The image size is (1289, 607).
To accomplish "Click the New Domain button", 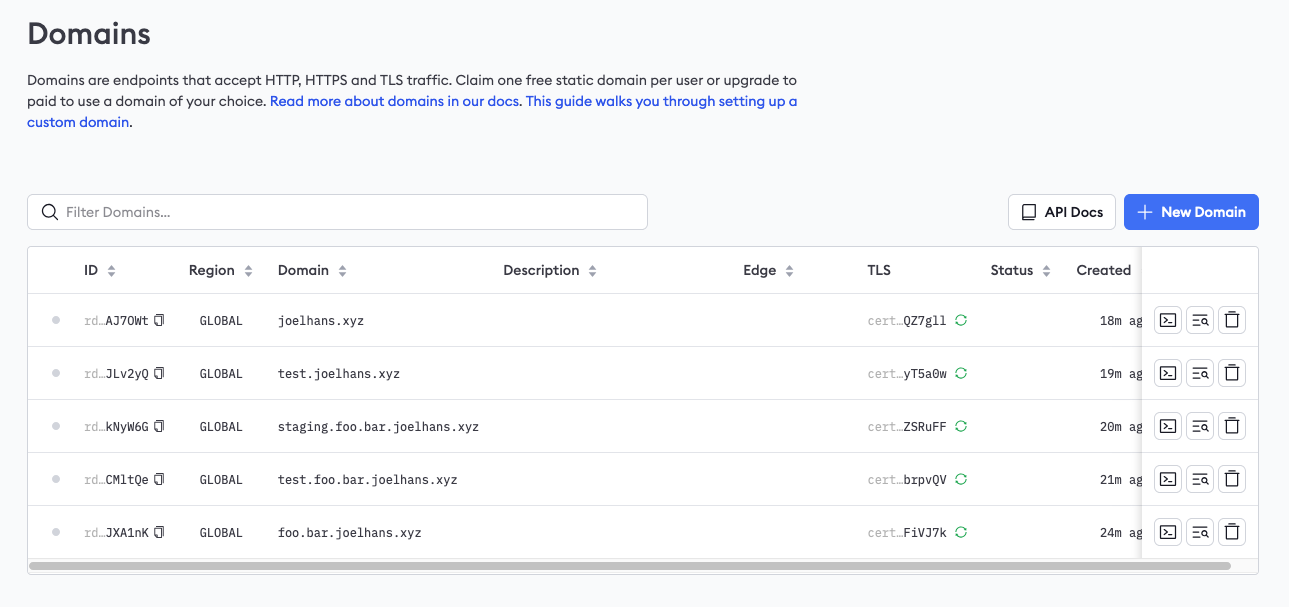I will 1190,212.
